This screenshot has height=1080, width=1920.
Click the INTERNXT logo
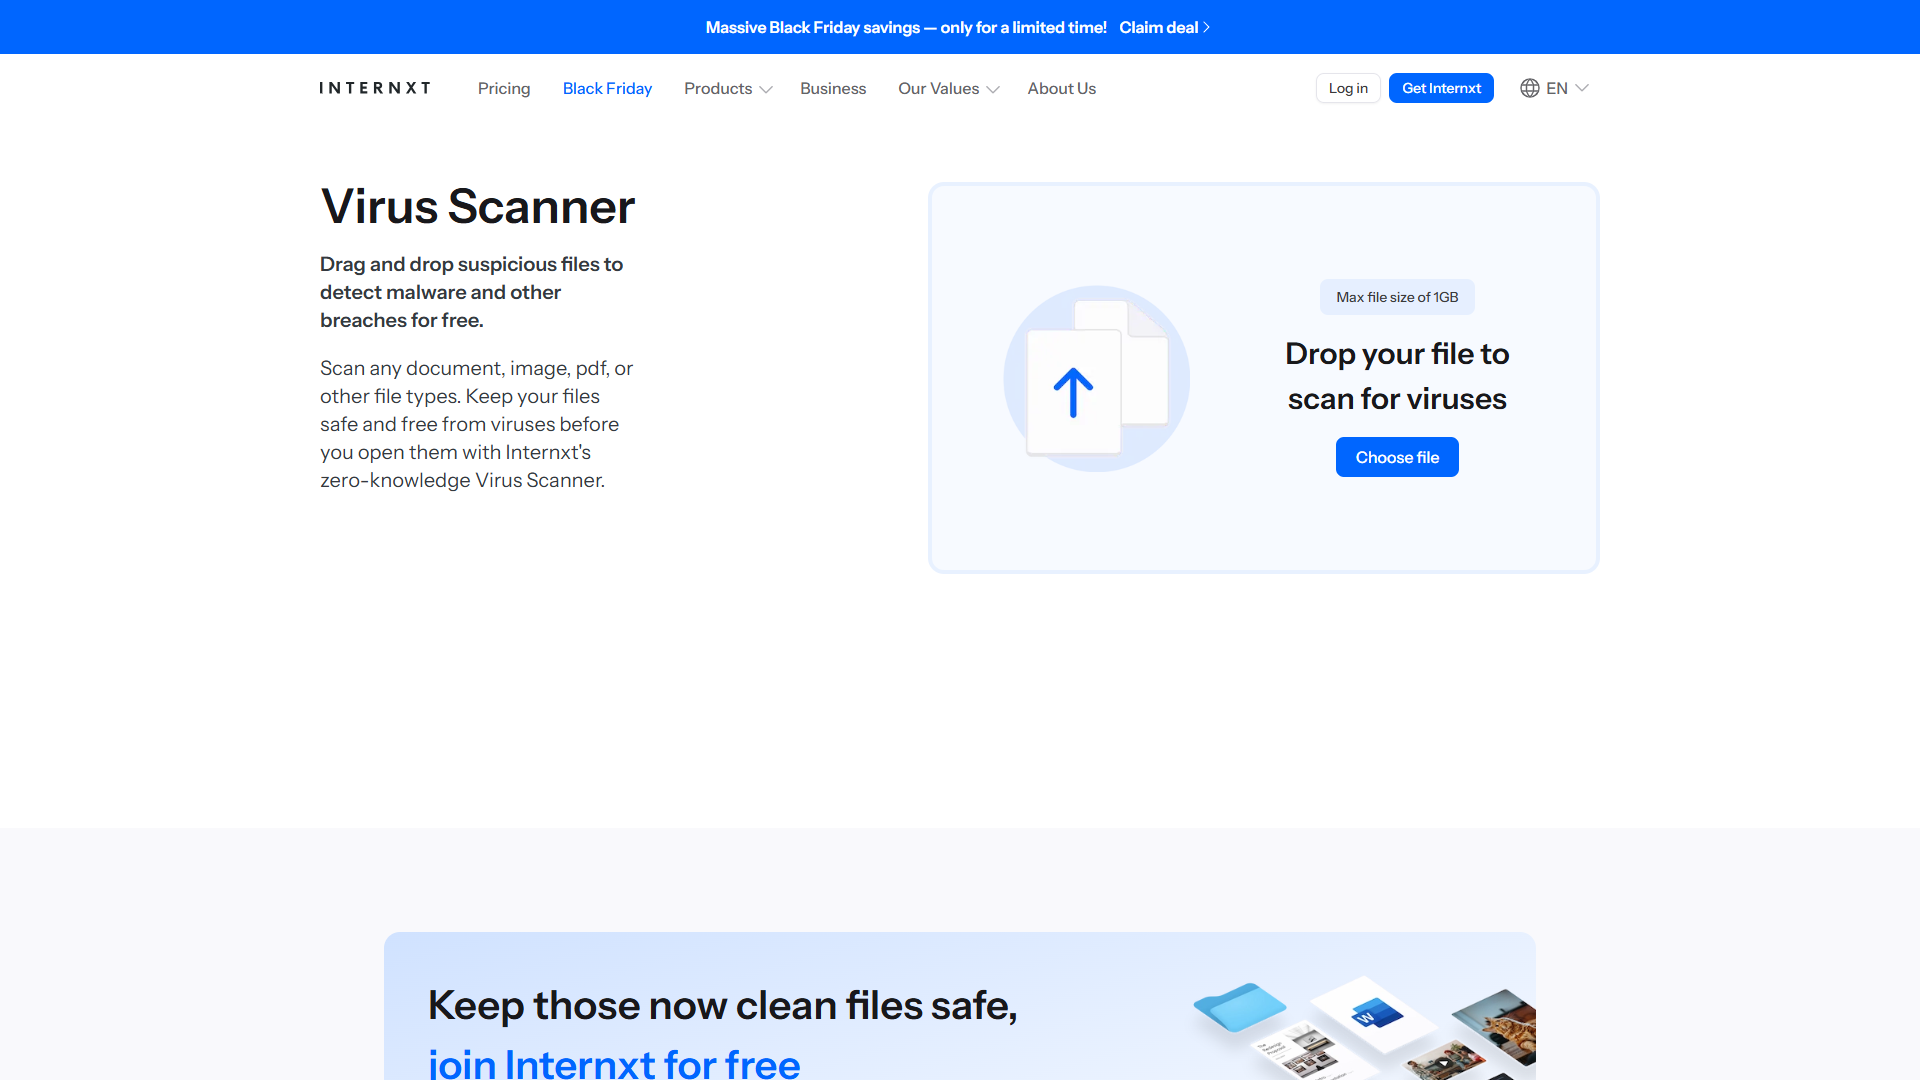(x=375, y=88)
